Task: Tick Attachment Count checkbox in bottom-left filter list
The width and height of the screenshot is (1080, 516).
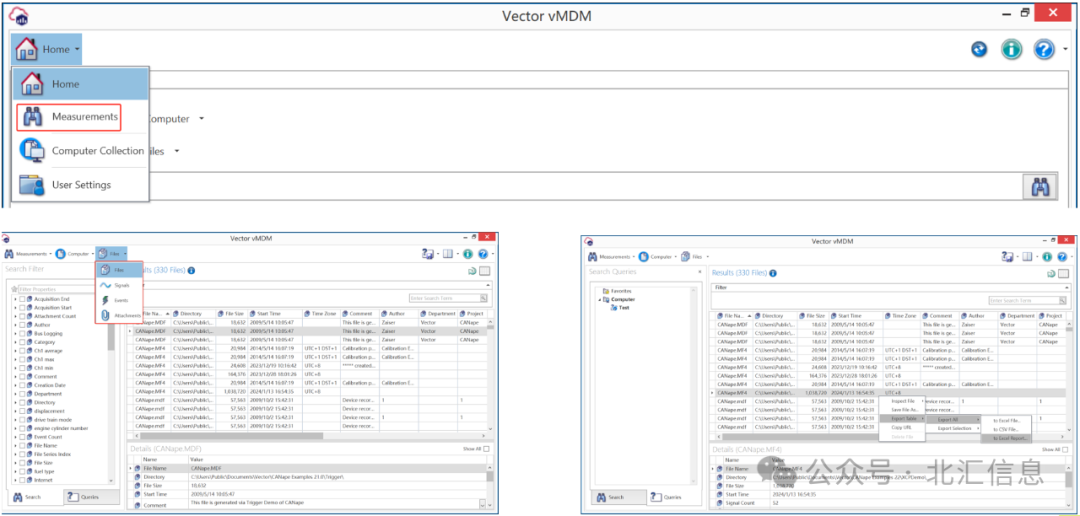Action: [x=22, y=316]
